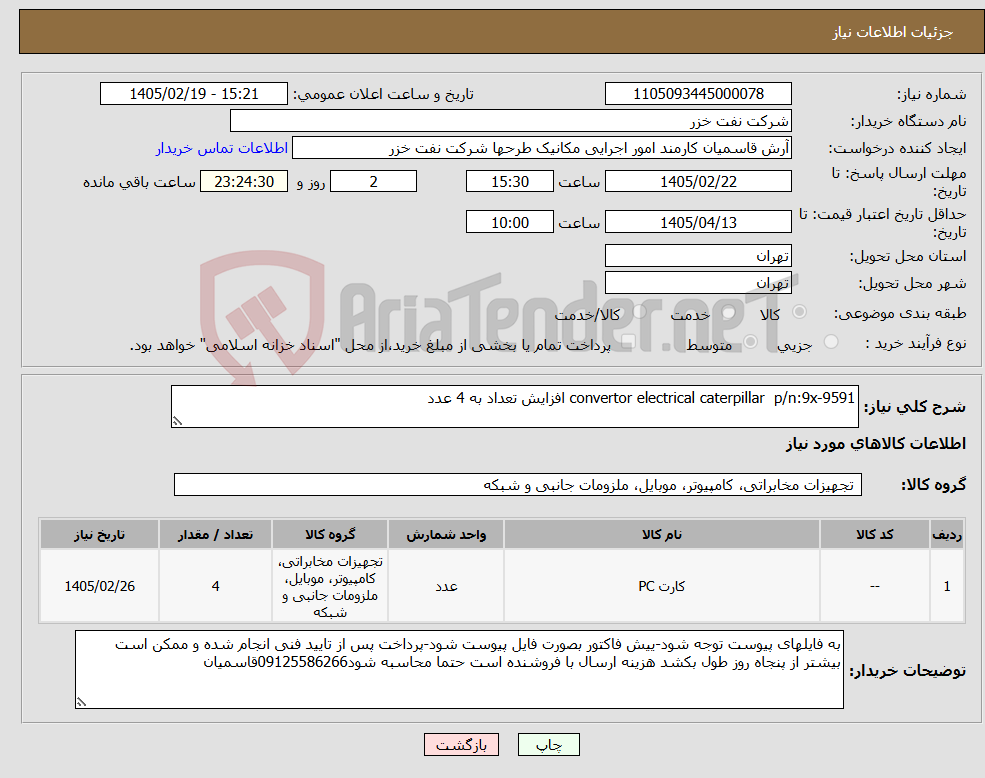Click the نام کالا column header

[x=661, y=534]
